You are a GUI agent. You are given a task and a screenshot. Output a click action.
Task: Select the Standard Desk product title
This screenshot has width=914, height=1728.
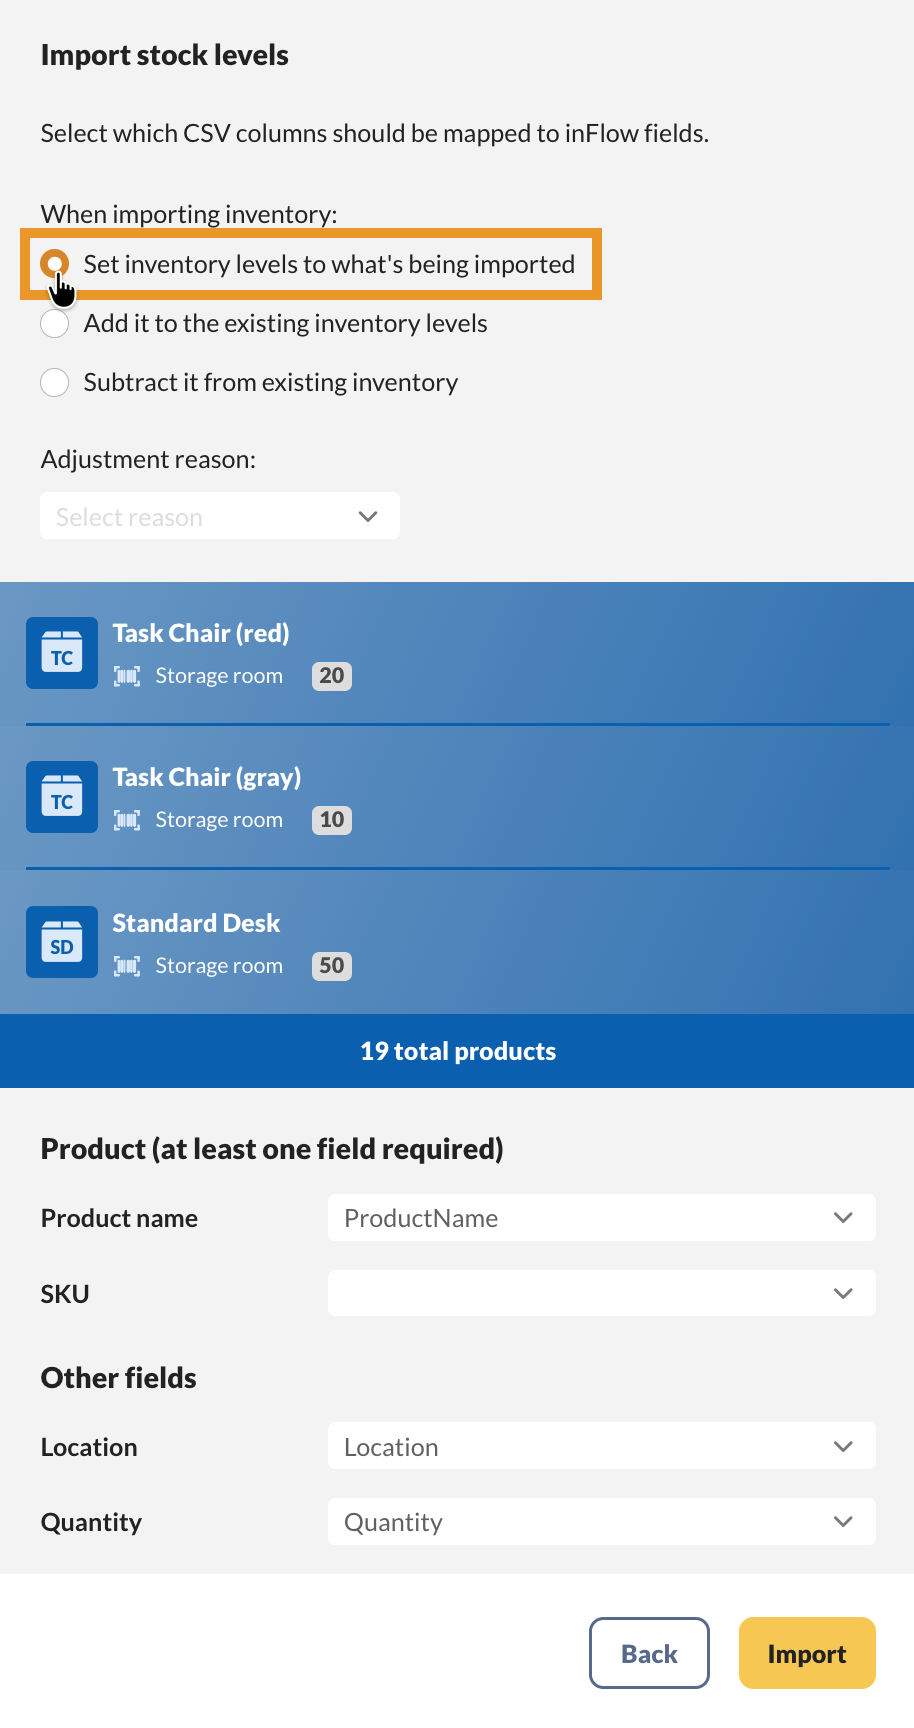(x=196, y=923)
